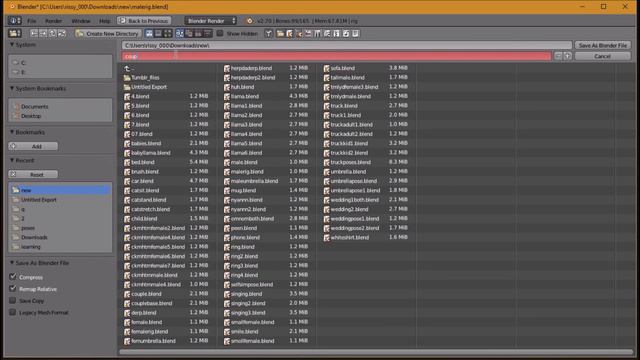Go back to previous folder arrow
The height and width of the screenshot is (360, 640).
(34, 33)
